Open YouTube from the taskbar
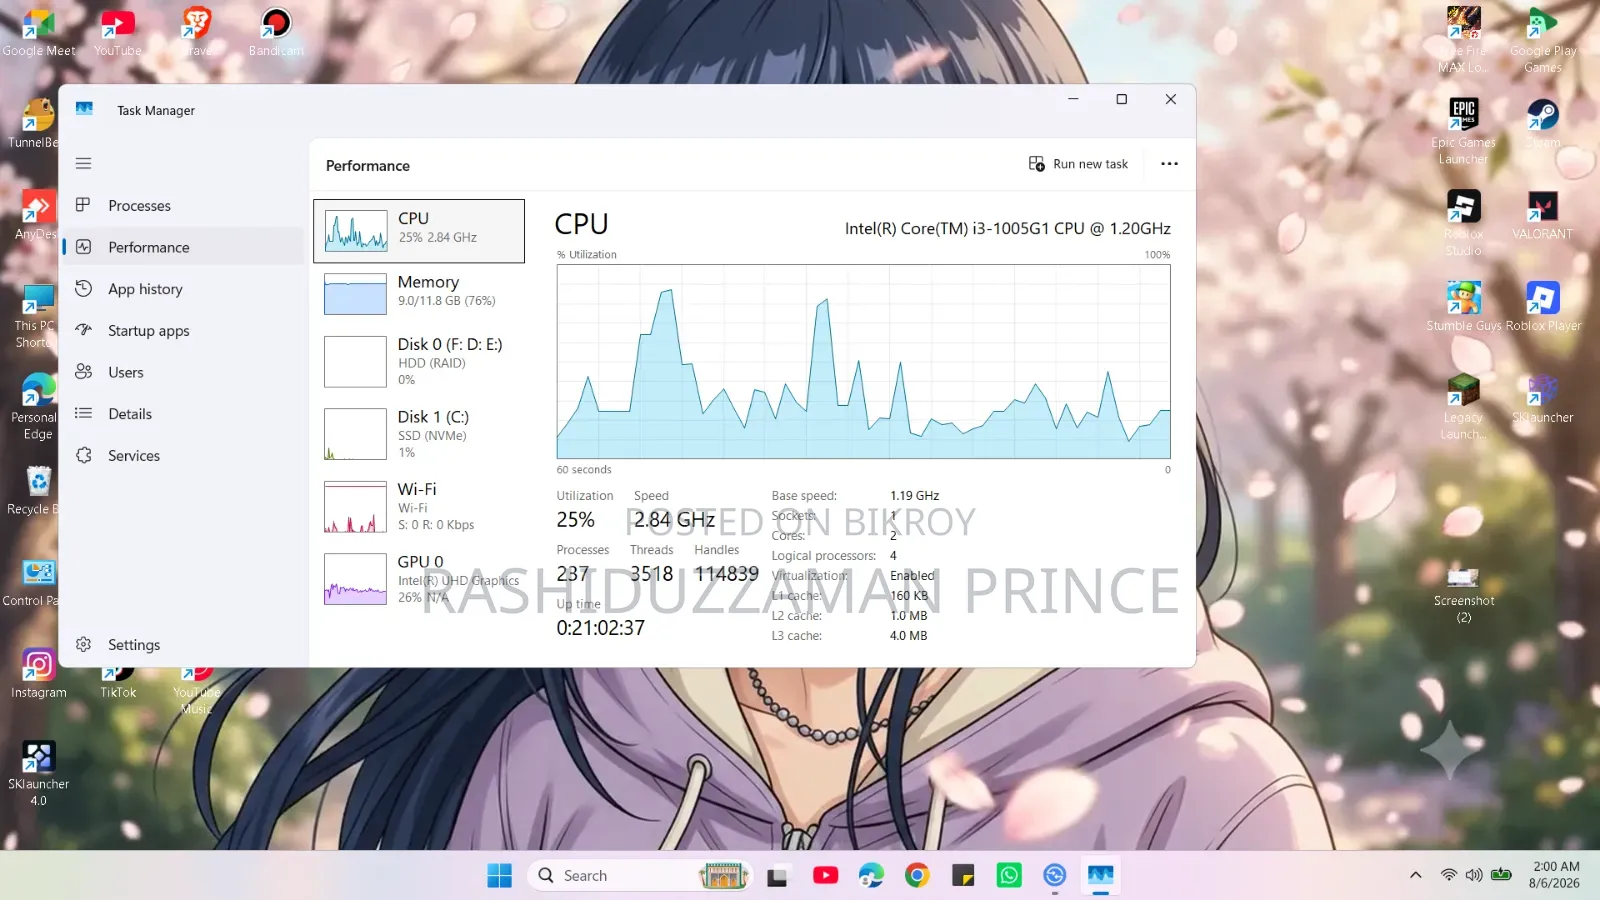 coord(825,876)
